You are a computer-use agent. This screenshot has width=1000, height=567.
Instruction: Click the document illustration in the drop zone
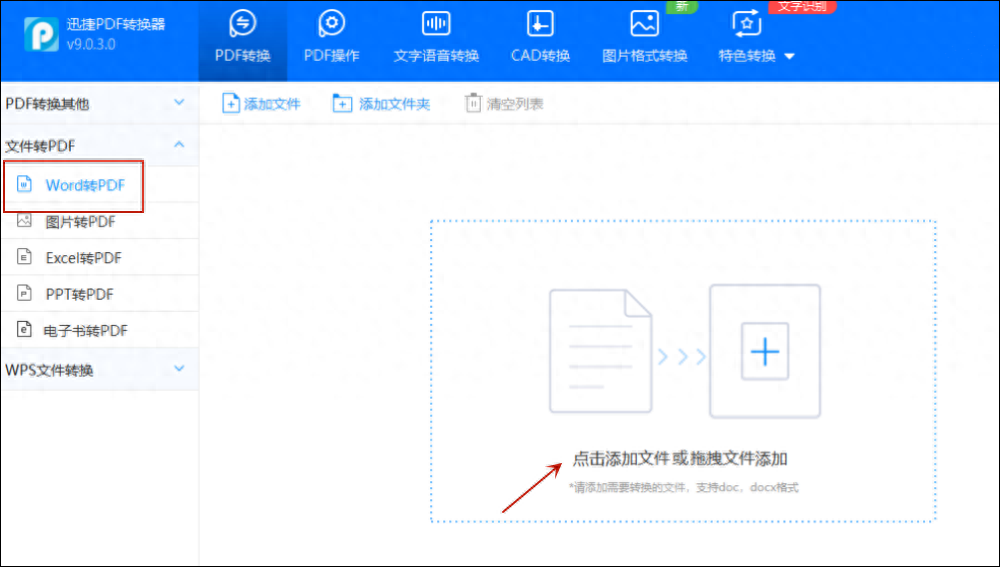(x=600, y=351)
